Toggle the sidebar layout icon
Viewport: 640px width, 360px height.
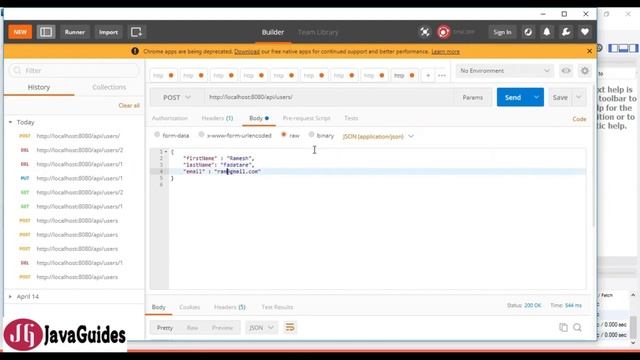click(46, 32)
